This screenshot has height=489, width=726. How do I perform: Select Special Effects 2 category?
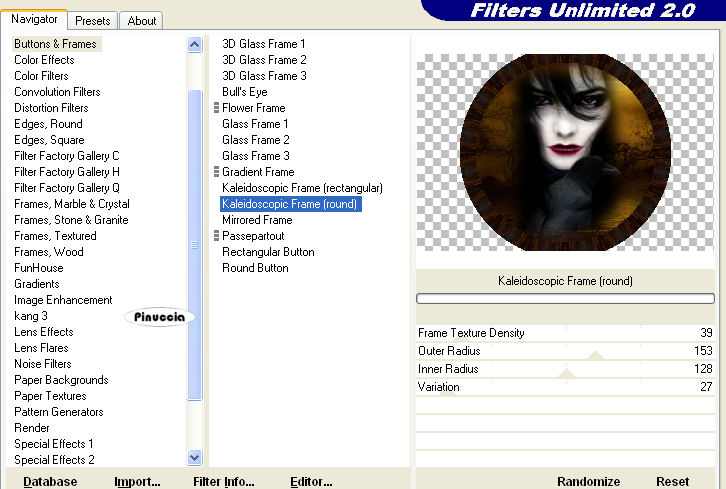[55, 460]
